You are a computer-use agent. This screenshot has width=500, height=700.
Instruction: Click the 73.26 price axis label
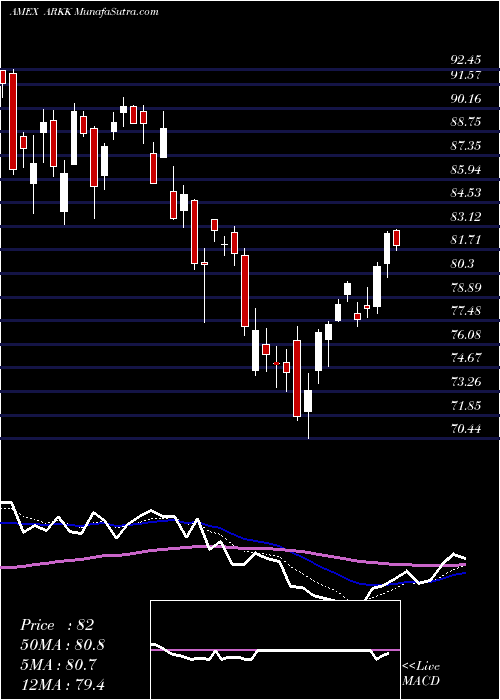[466, 382]
